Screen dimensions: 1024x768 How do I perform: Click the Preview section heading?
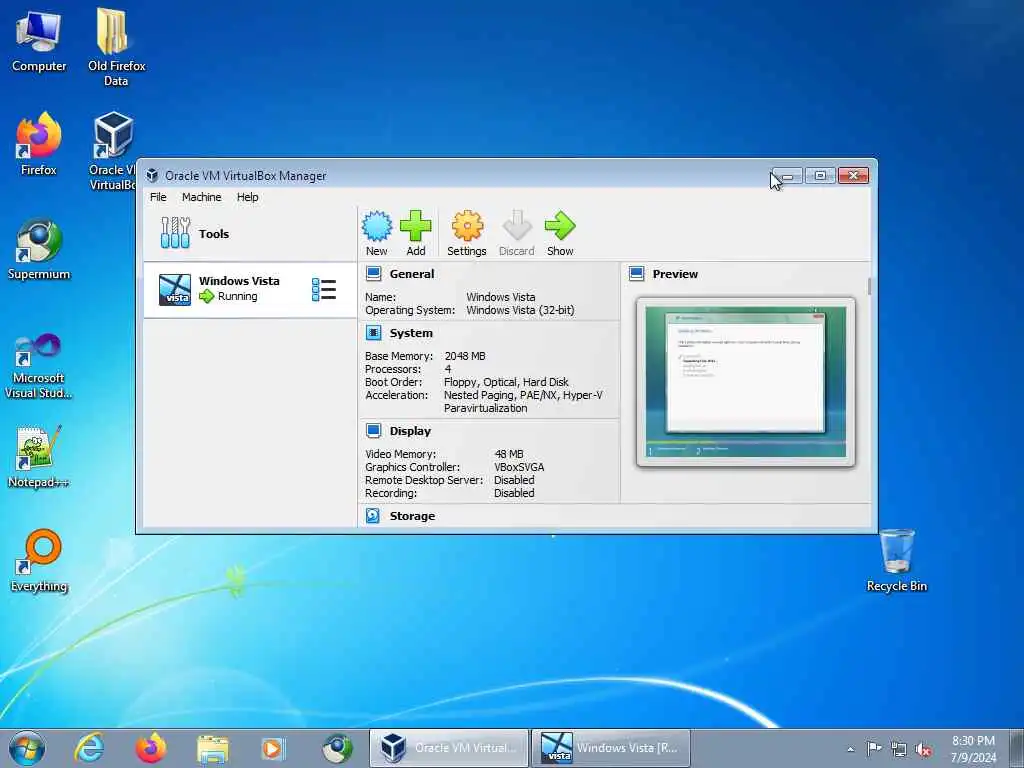click(675, 274)
